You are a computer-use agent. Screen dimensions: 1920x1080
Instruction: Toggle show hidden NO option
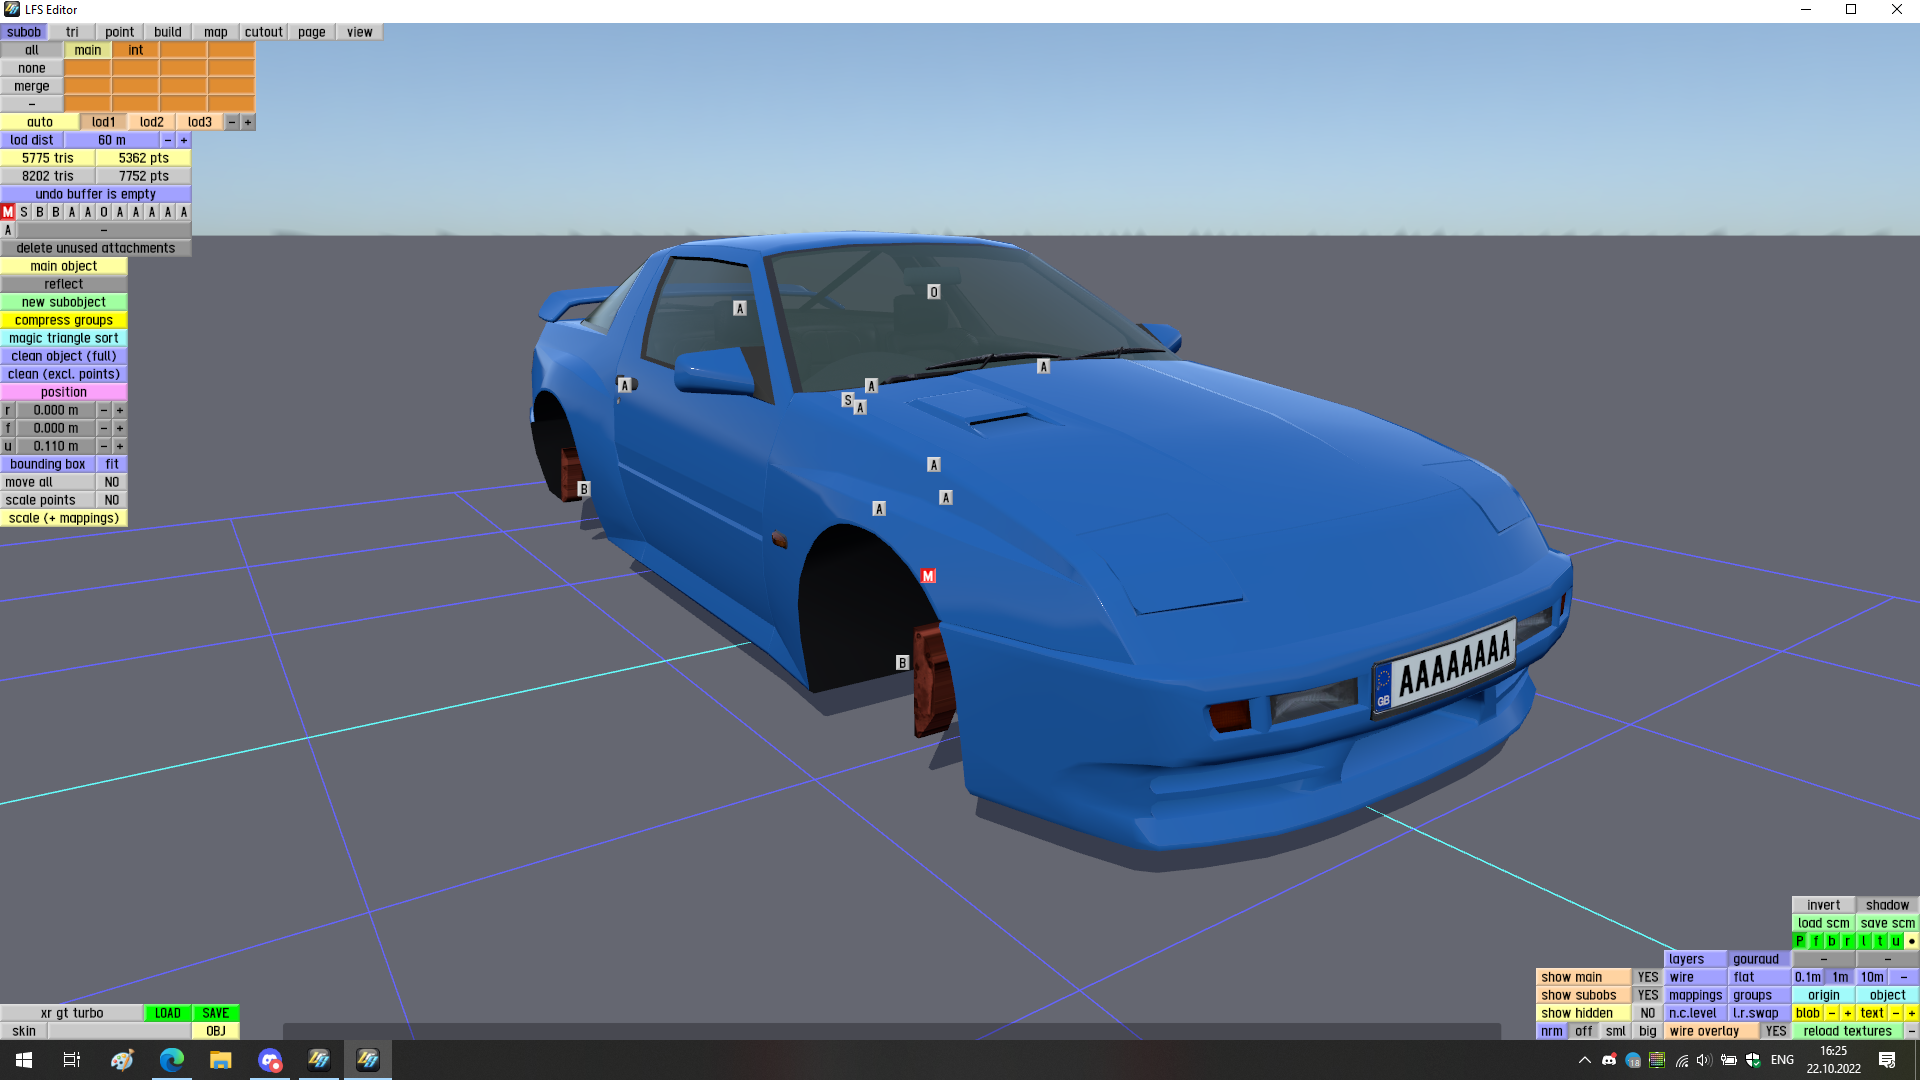[1647, 1013]
